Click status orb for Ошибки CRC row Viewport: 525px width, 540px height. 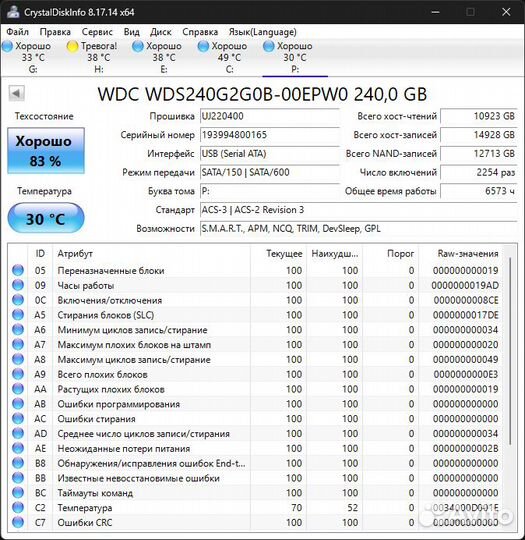click(x=18, y=522)
